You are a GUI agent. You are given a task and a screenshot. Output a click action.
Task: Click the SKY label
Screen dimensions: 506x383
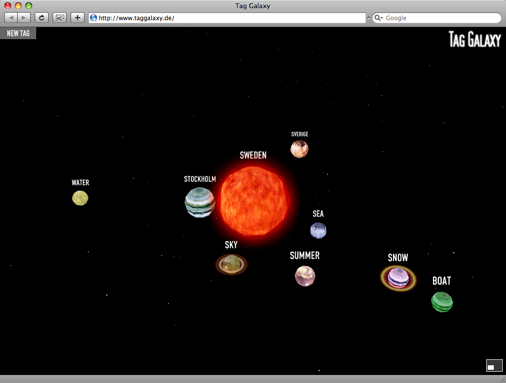(231, 245)
